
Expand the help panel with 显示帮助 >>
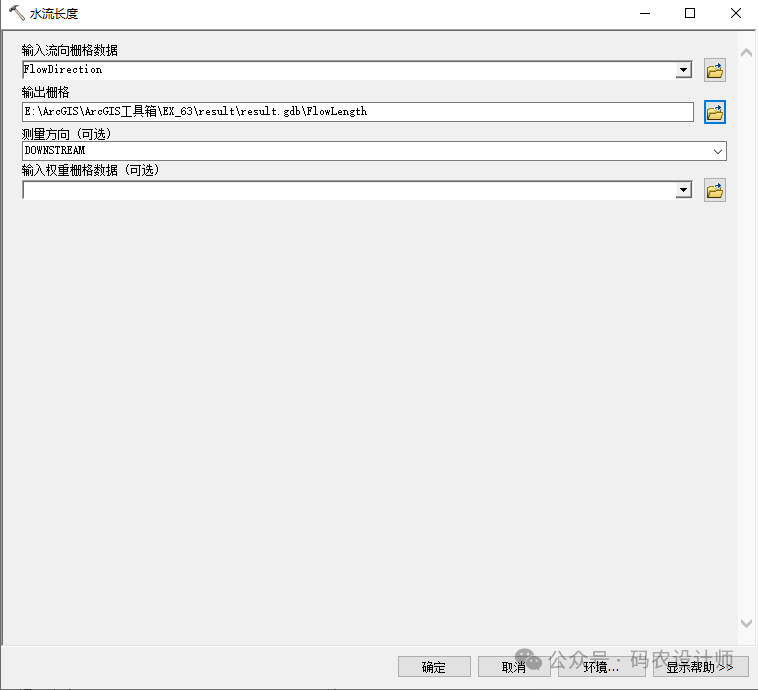tap(699, 667)
